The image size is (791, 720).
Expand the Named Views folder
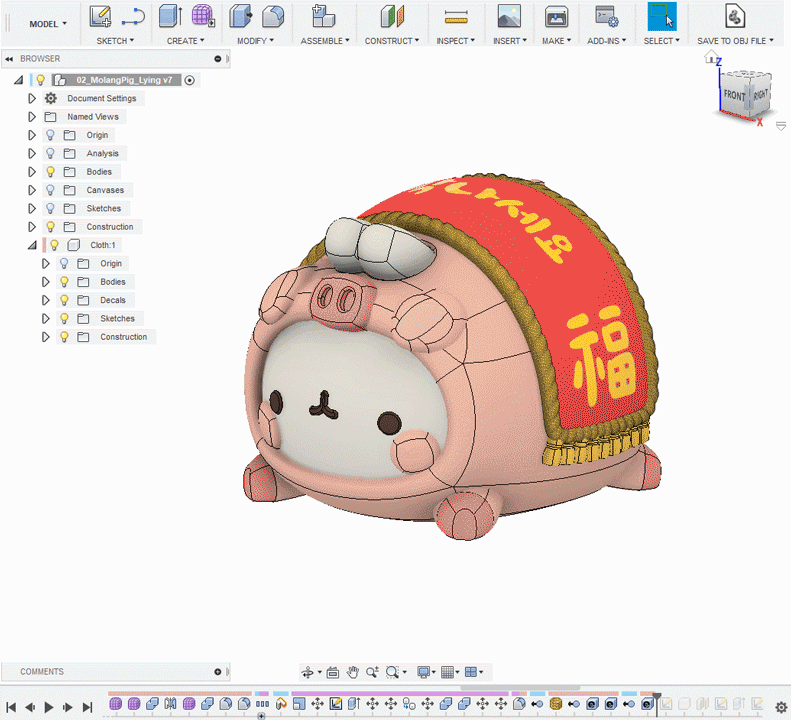click(x=32, y=117)
